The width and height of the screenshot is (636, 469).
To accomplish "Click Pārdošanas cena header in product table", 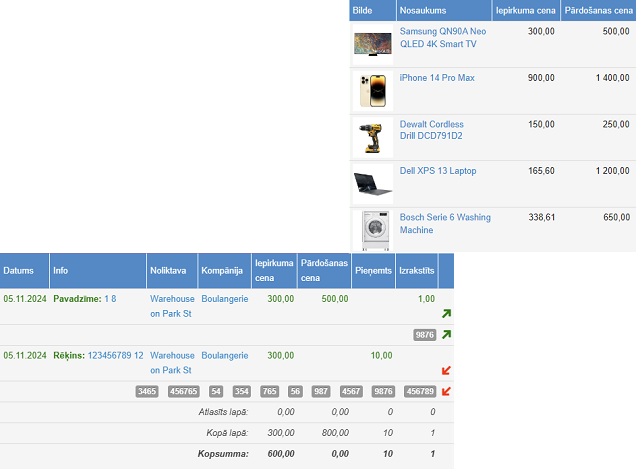I will [598, 11].
